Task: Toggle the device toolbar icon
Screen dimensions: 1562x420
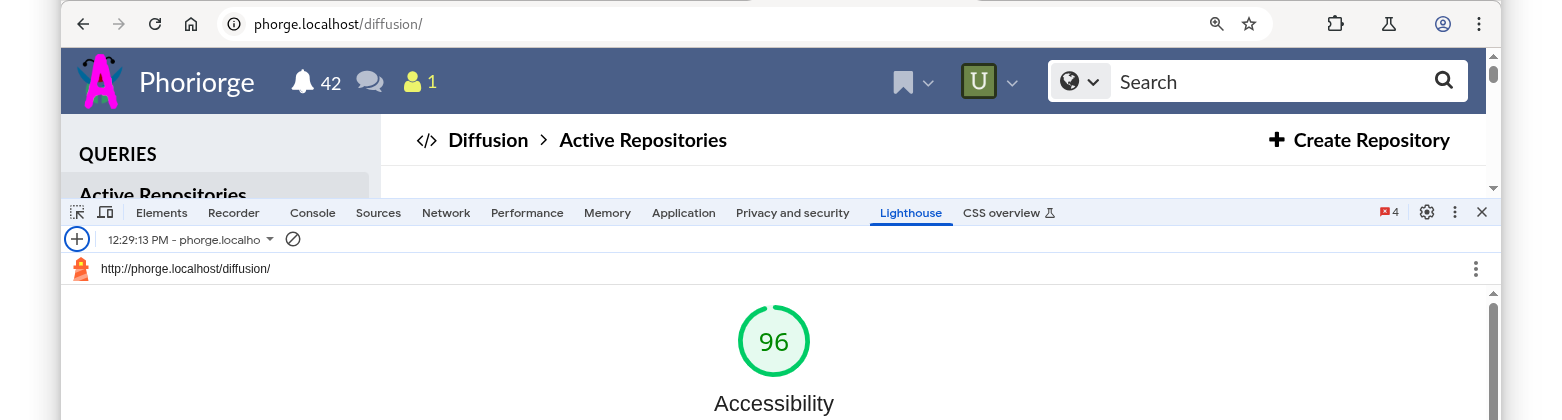Action: pos(105,213)
